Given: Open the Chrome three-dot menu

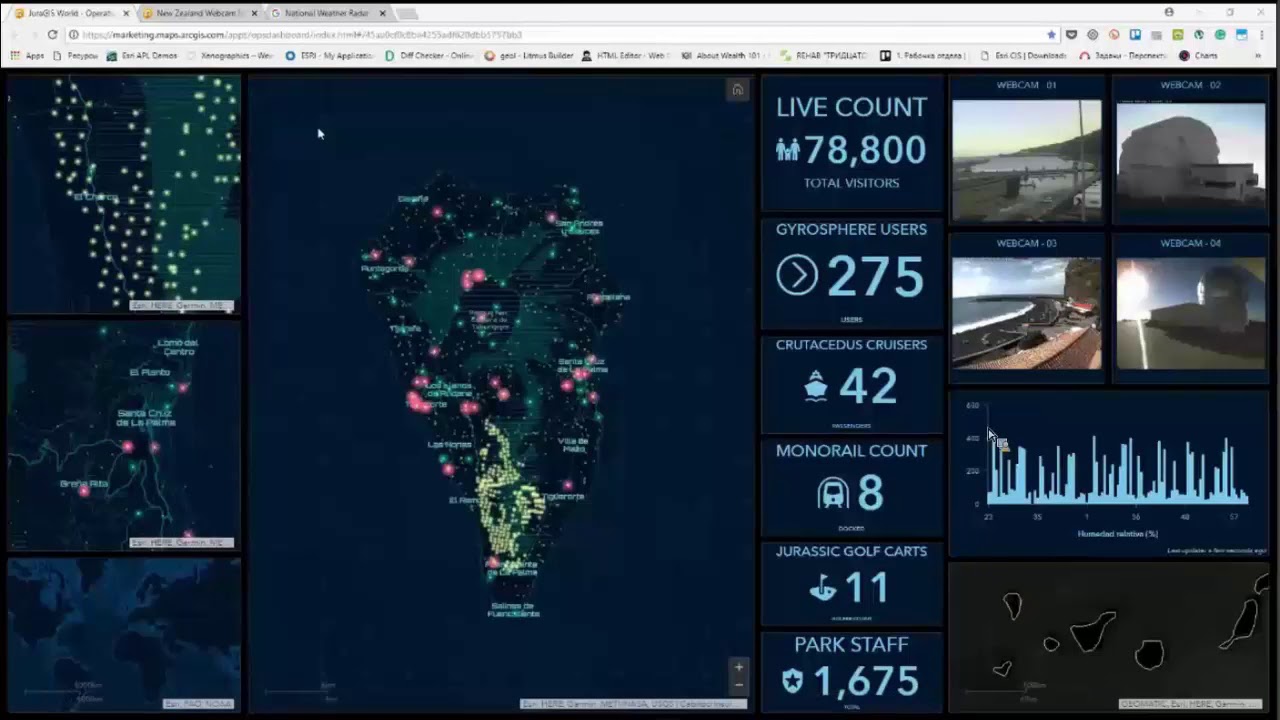Looking at the screenshot, I should [x=1263, y=34].
